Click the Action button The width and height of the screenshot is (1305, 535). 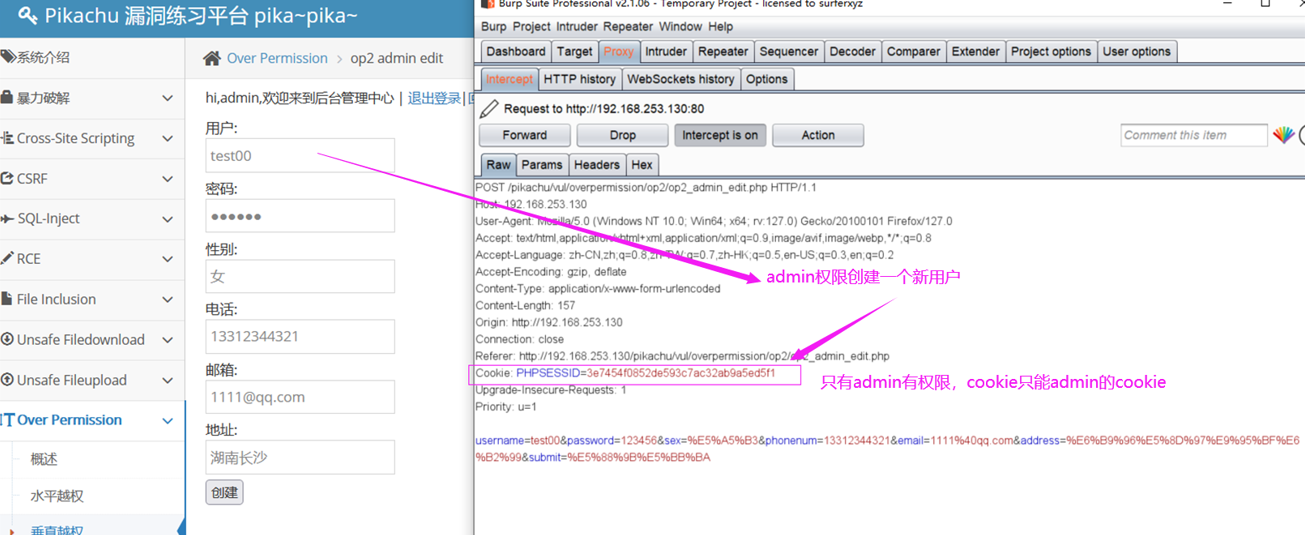[x=818, y=135]
